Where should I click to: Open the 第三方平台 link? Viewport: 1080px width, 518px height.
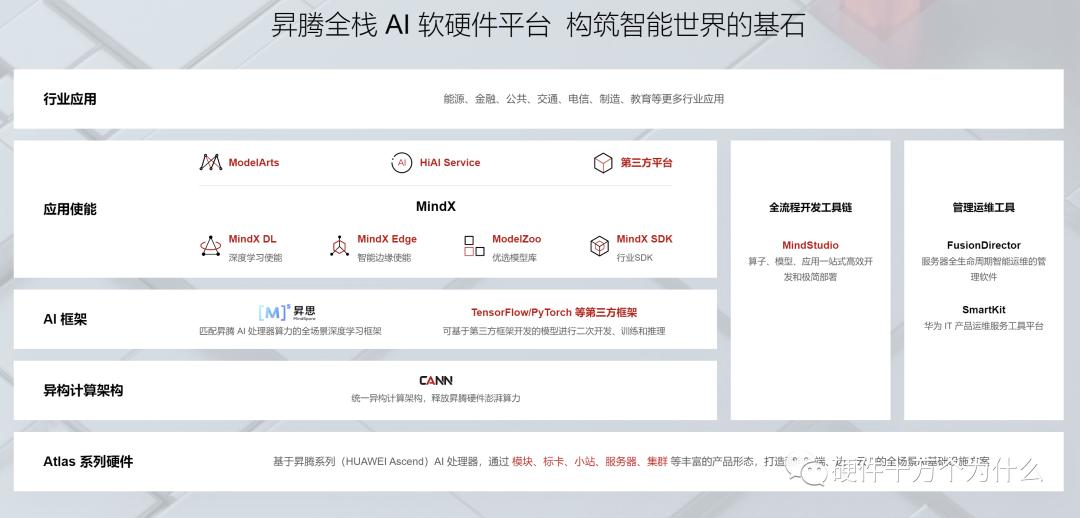(646, 163)
